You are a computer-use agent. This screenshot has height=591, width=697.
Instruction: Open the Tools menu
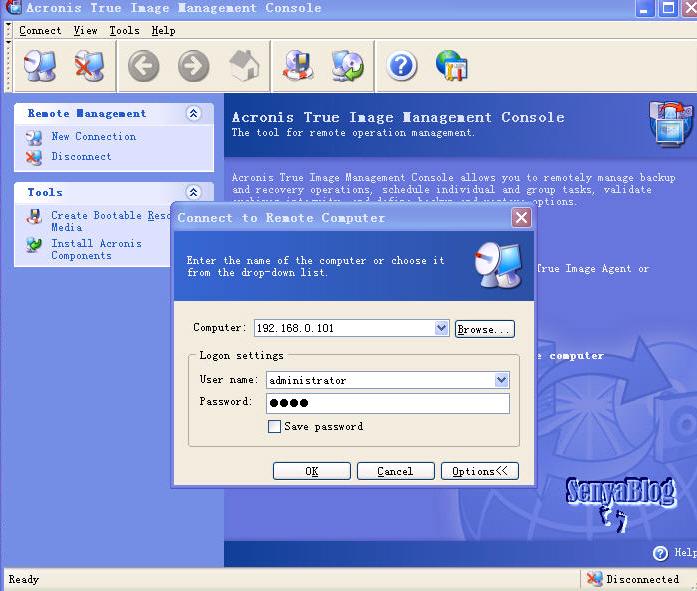pos(124,31)
